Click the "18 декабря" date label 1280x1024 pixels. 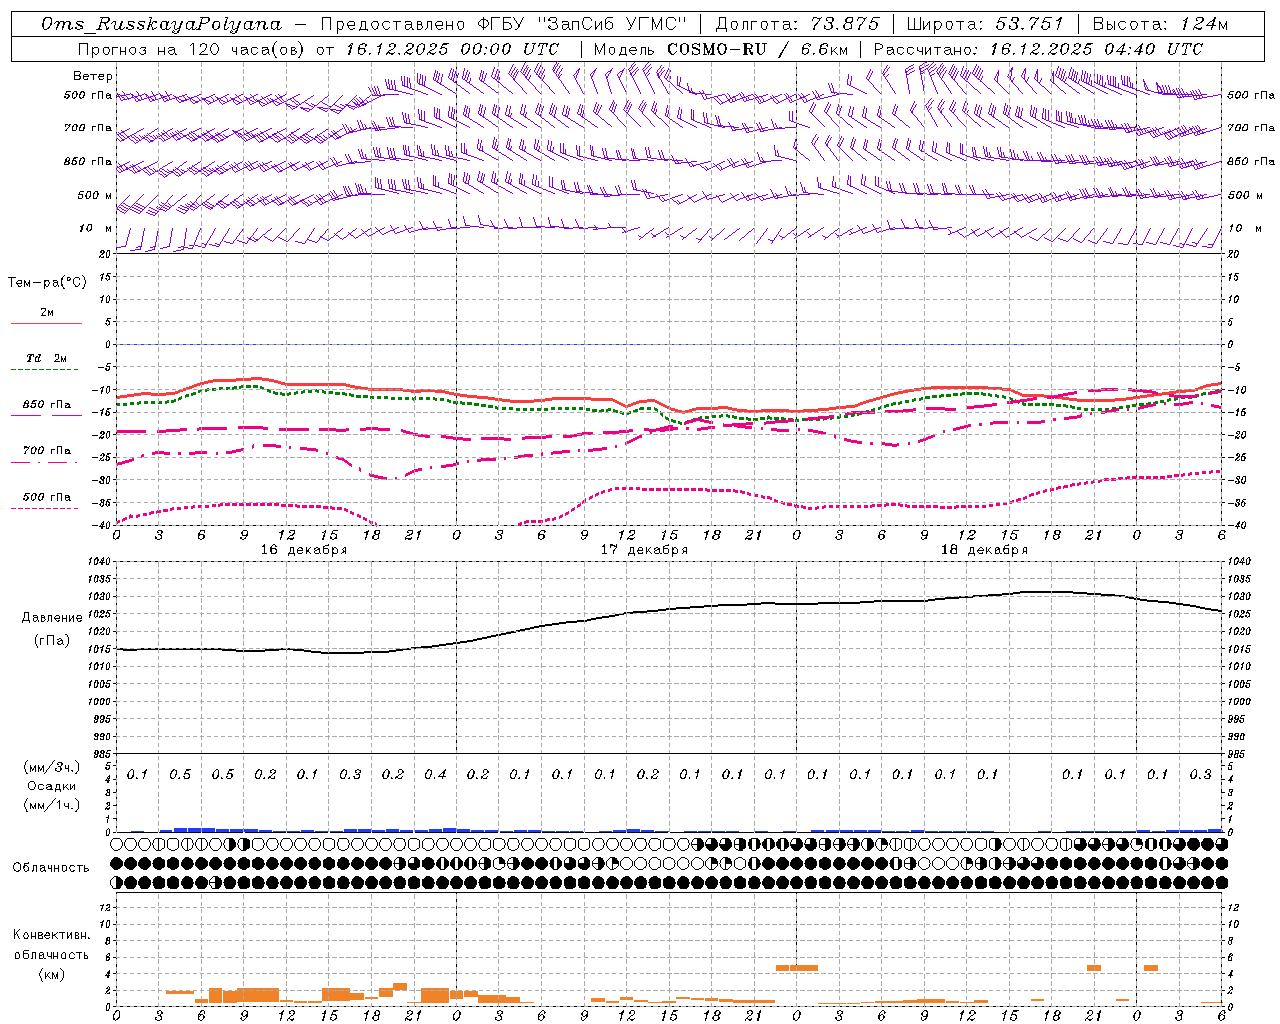click(984, 550)
